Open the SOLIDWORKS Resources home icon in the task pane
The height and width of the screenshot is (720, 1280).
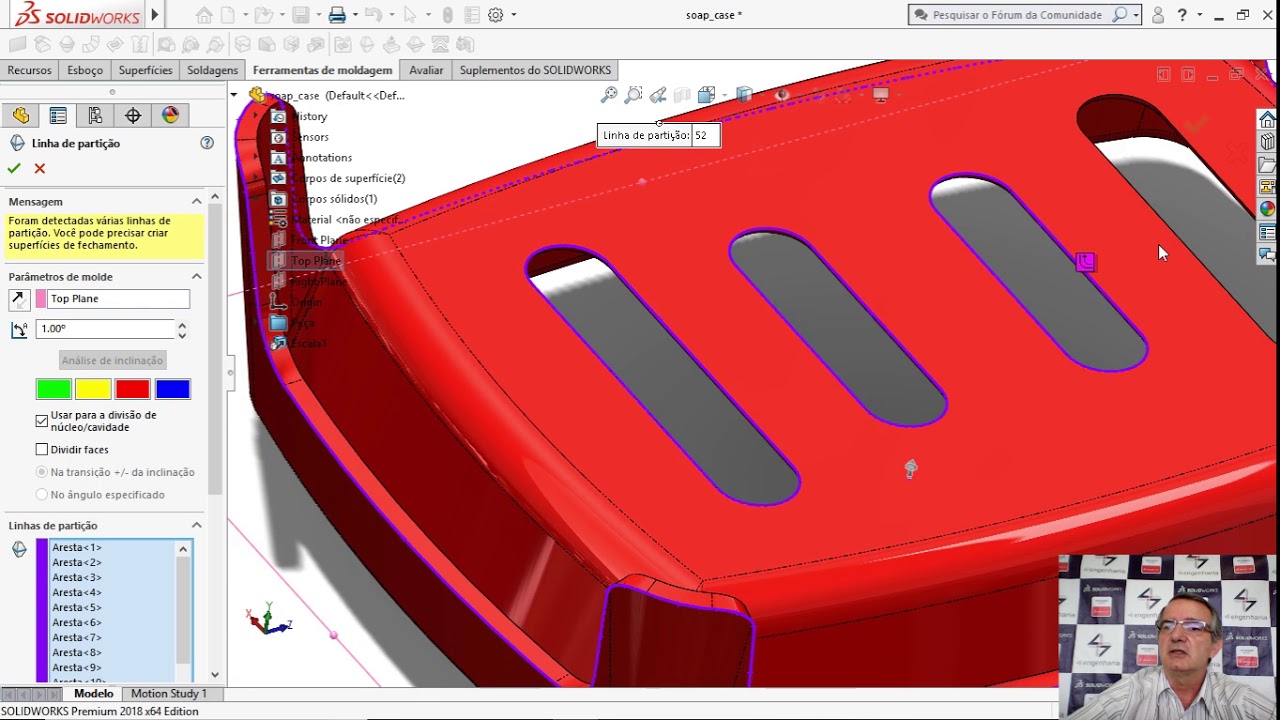pos(1267,120)
